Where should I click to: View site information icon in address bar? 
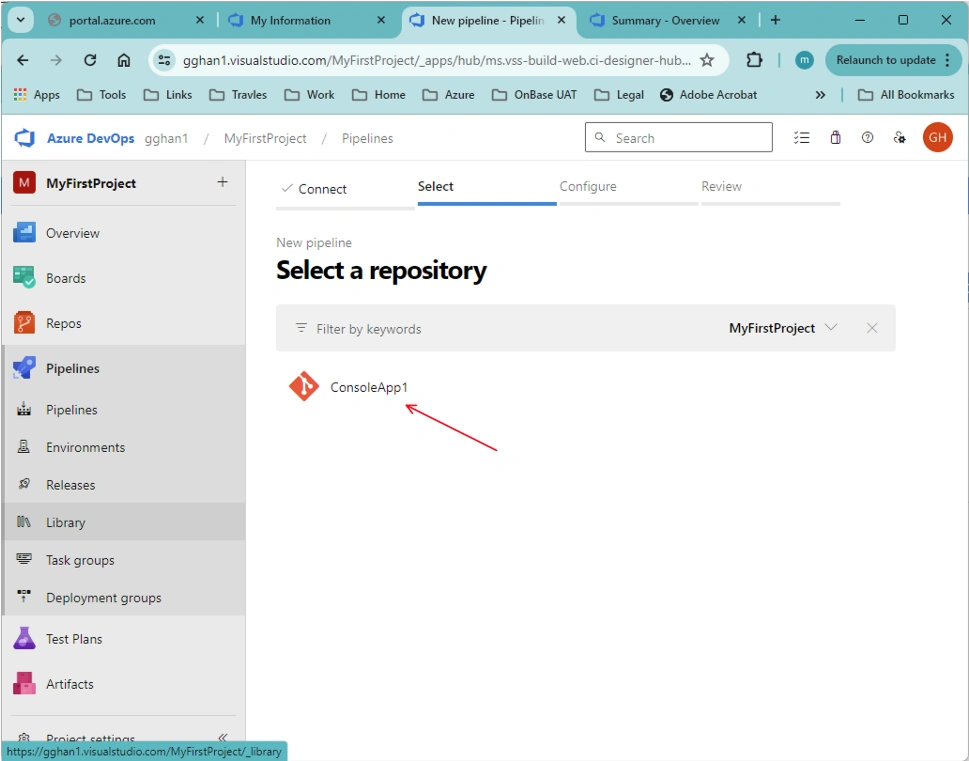(164, 60)
